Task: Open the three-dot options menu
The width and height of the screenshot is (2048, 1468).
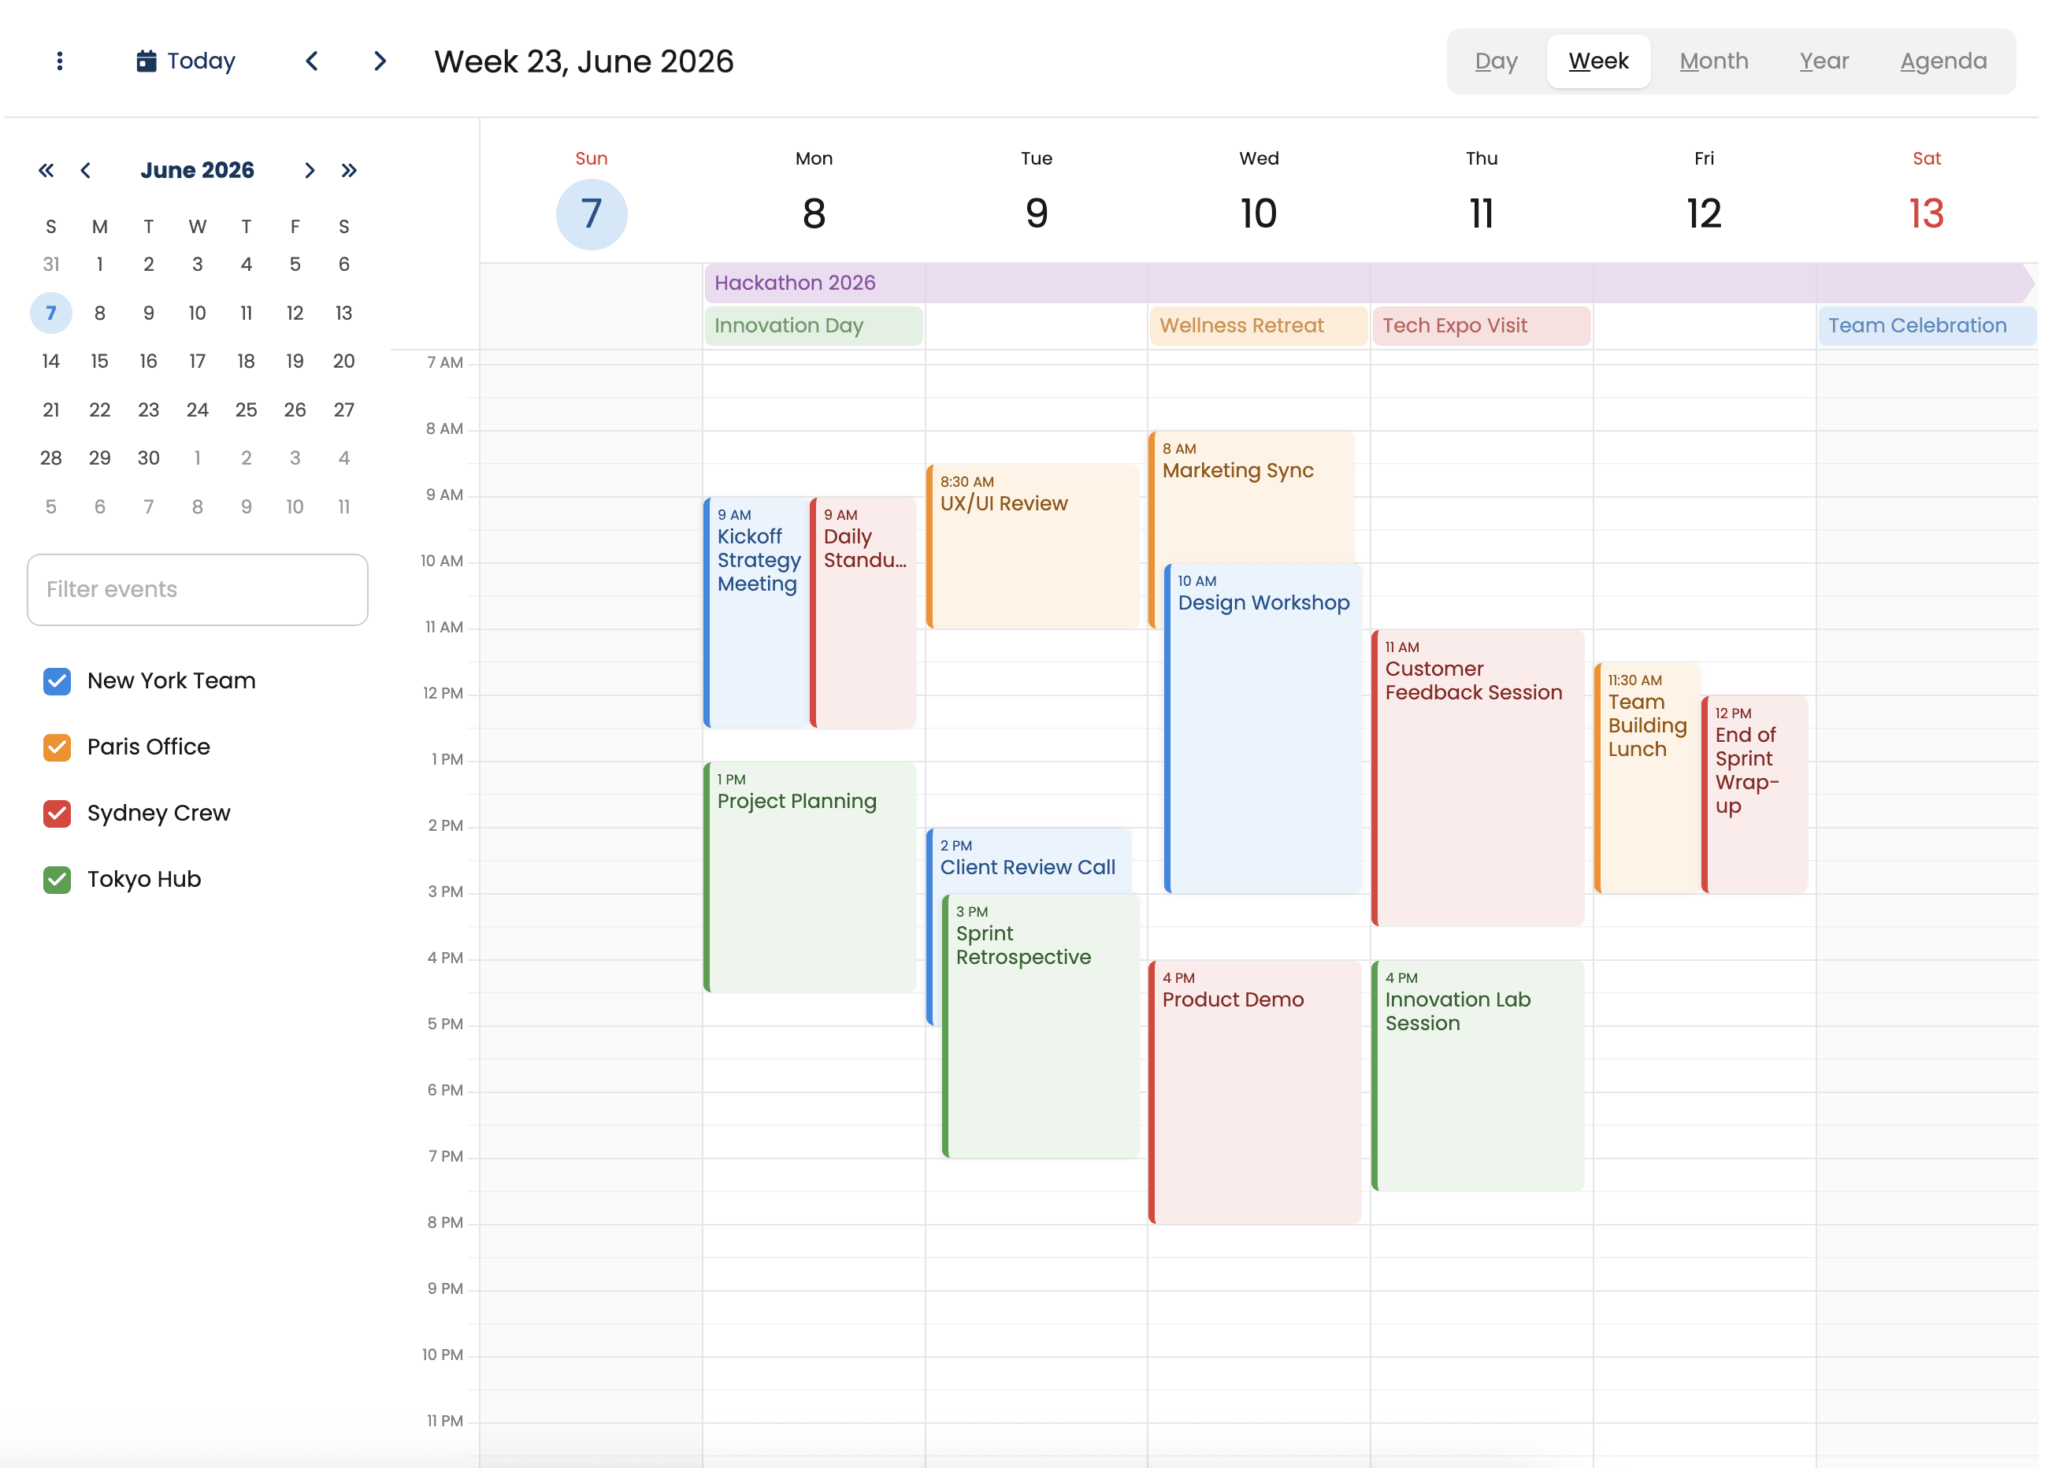Action: [x=60, y=61]
